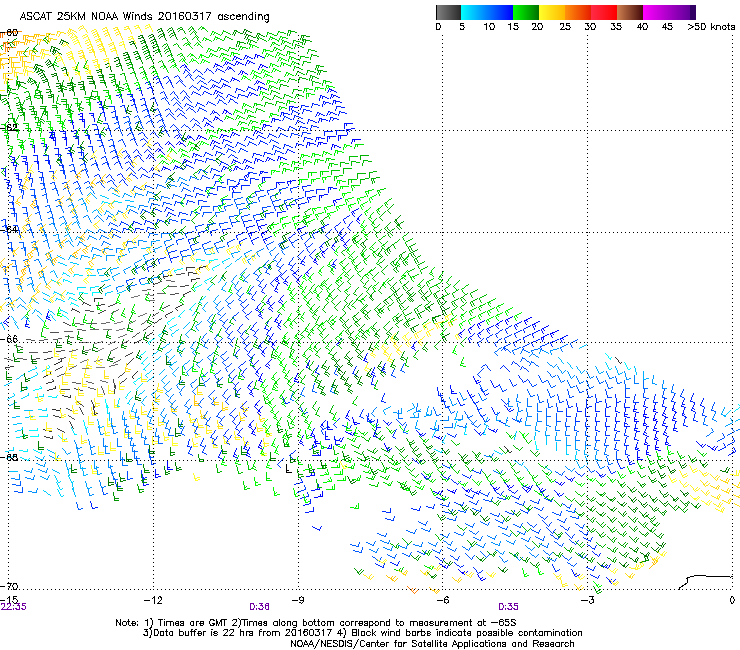Screen dimensions: 740x650
Task: Click the note line 'Times are GMT'
Action: [x=194, y=623]
